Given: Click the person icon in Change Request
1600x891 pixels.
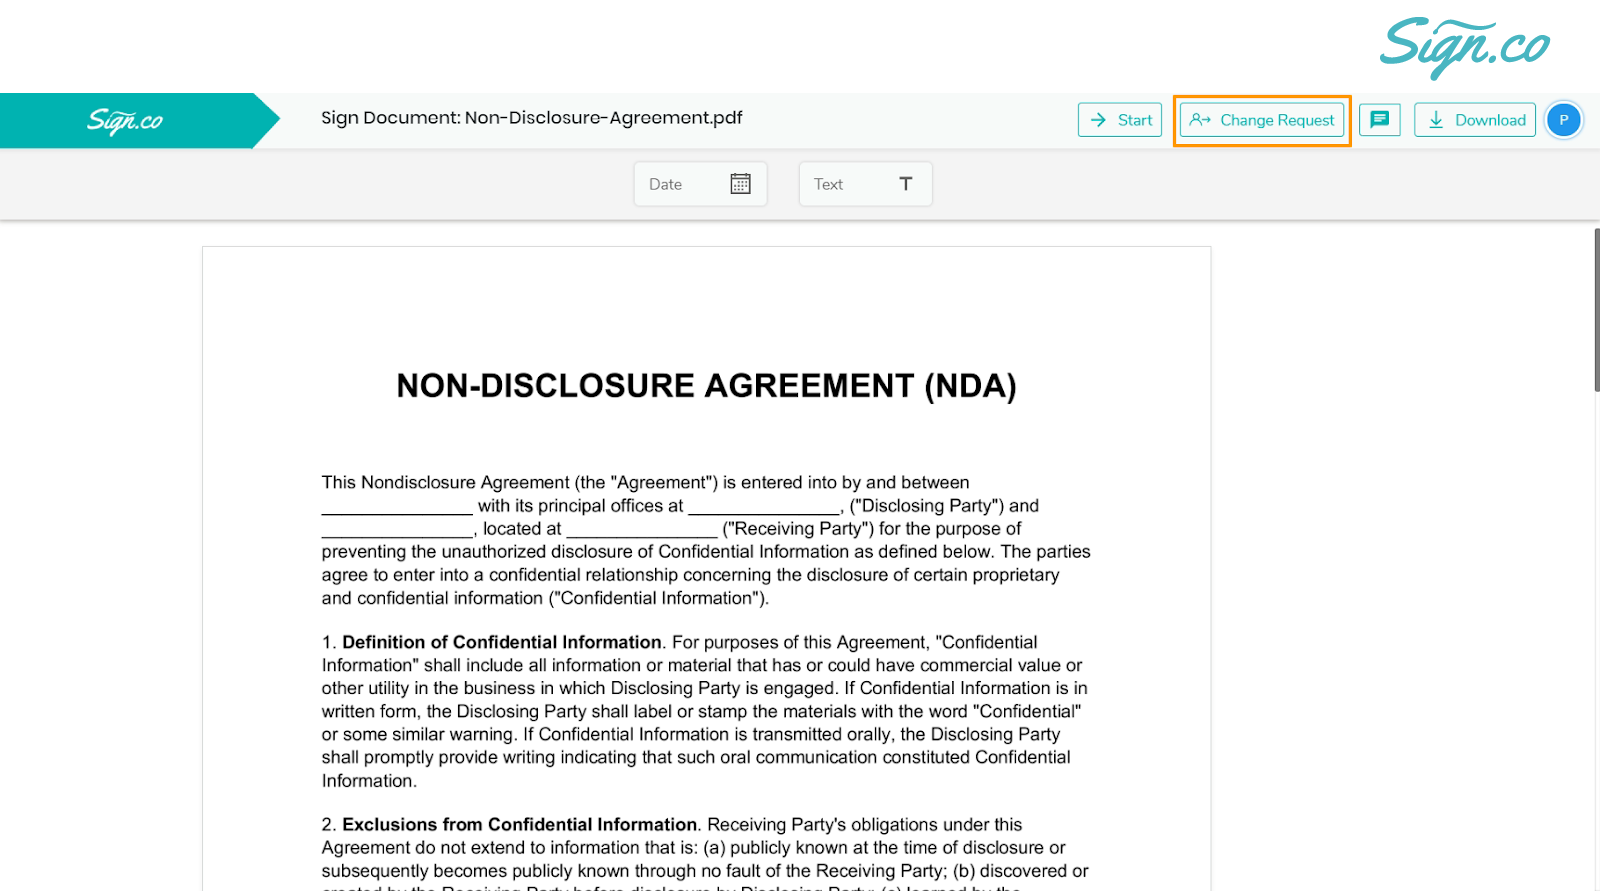Looking at the screenshot, I should 1200,120.
